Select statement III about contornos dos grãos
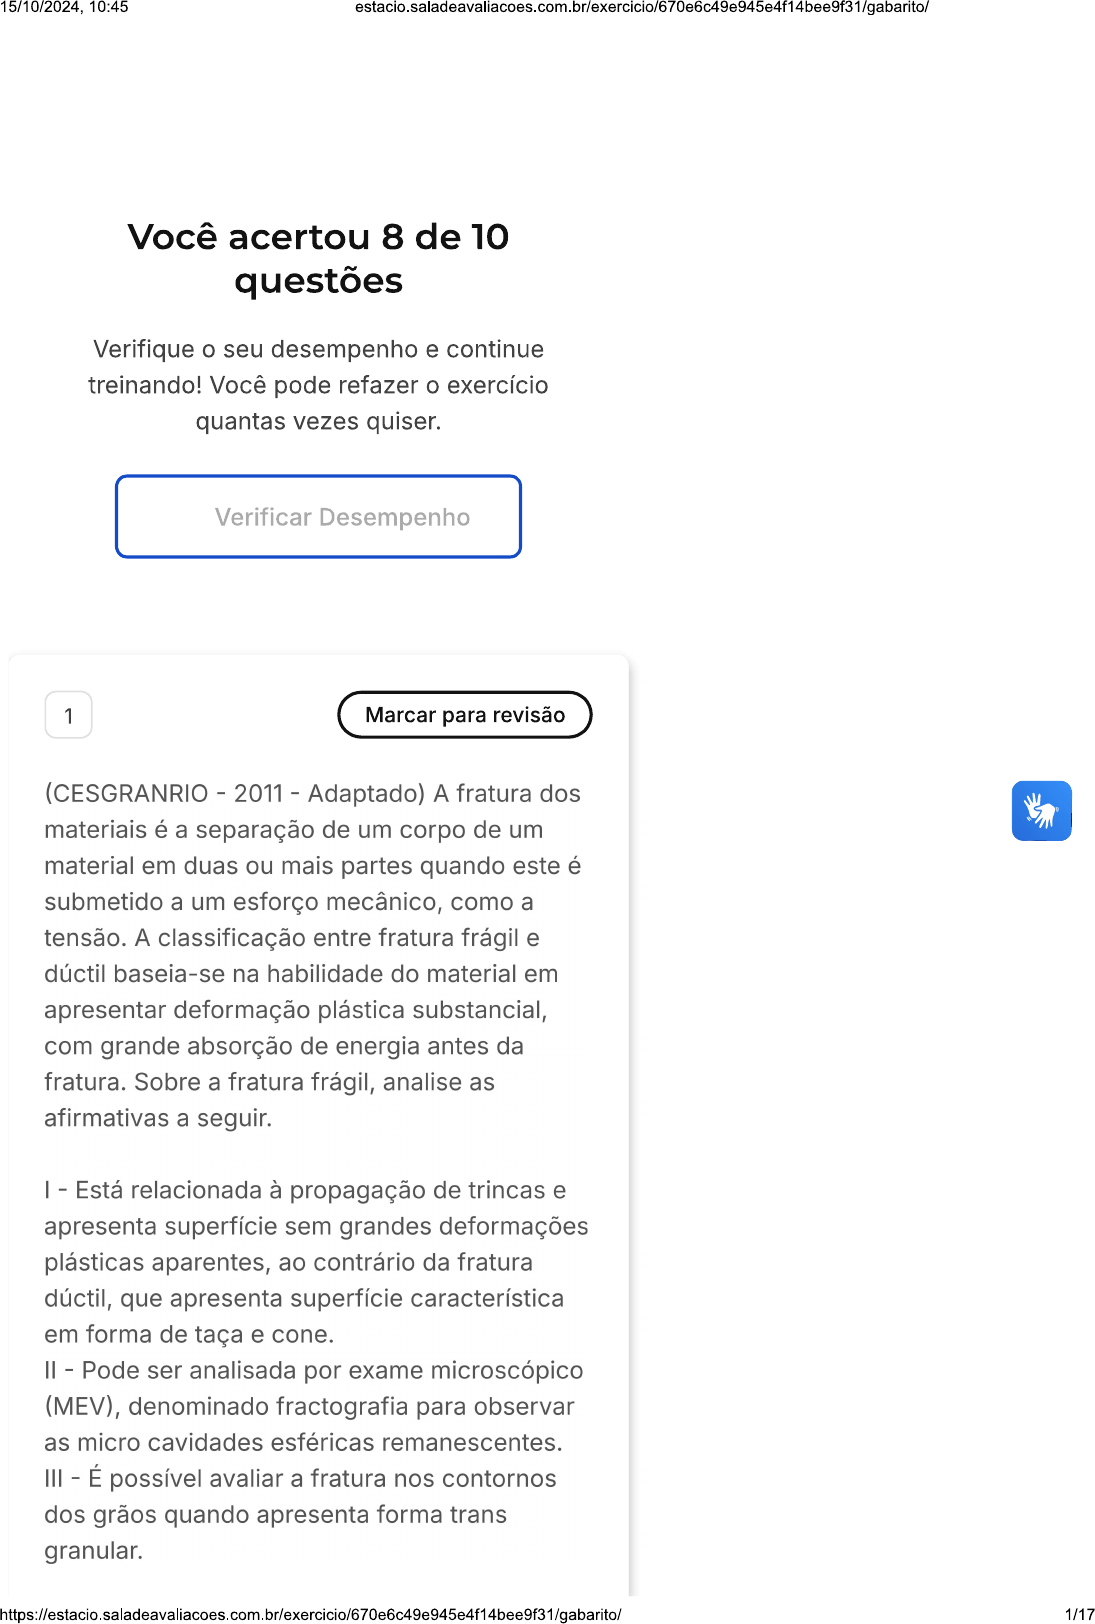Viewport: 1095px width, 1624px height. [300, 1514]
